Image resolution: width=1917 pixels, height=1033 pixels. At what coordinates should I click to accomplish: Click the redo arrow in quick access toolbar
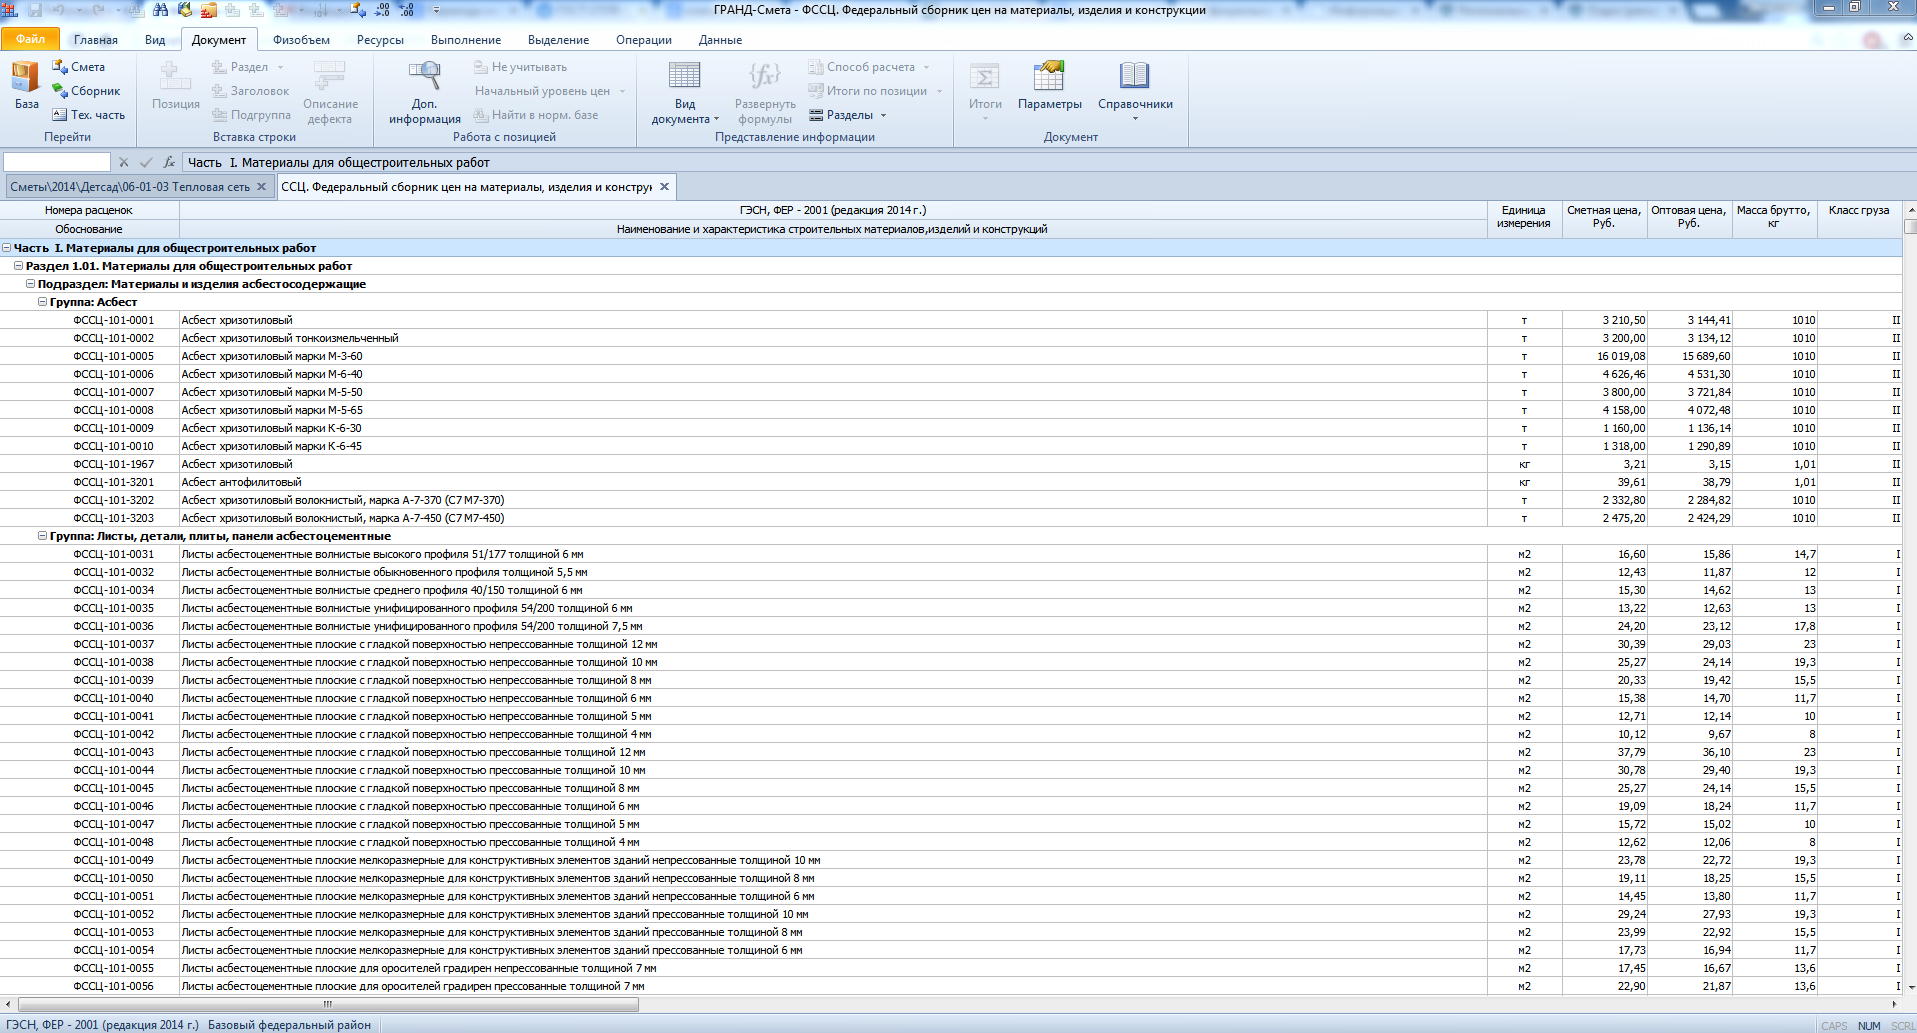[x=98, y=10]
